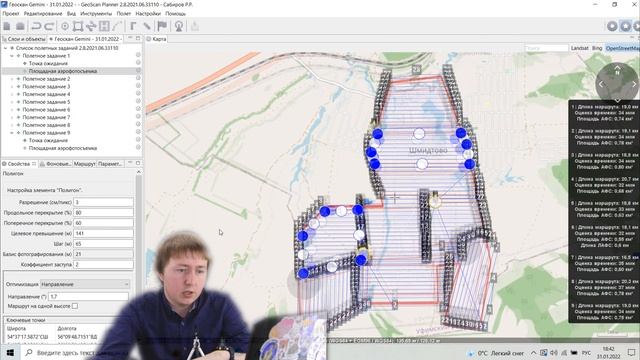
Task: Click the first round button at toolbar right
Action: click(612, 27)
